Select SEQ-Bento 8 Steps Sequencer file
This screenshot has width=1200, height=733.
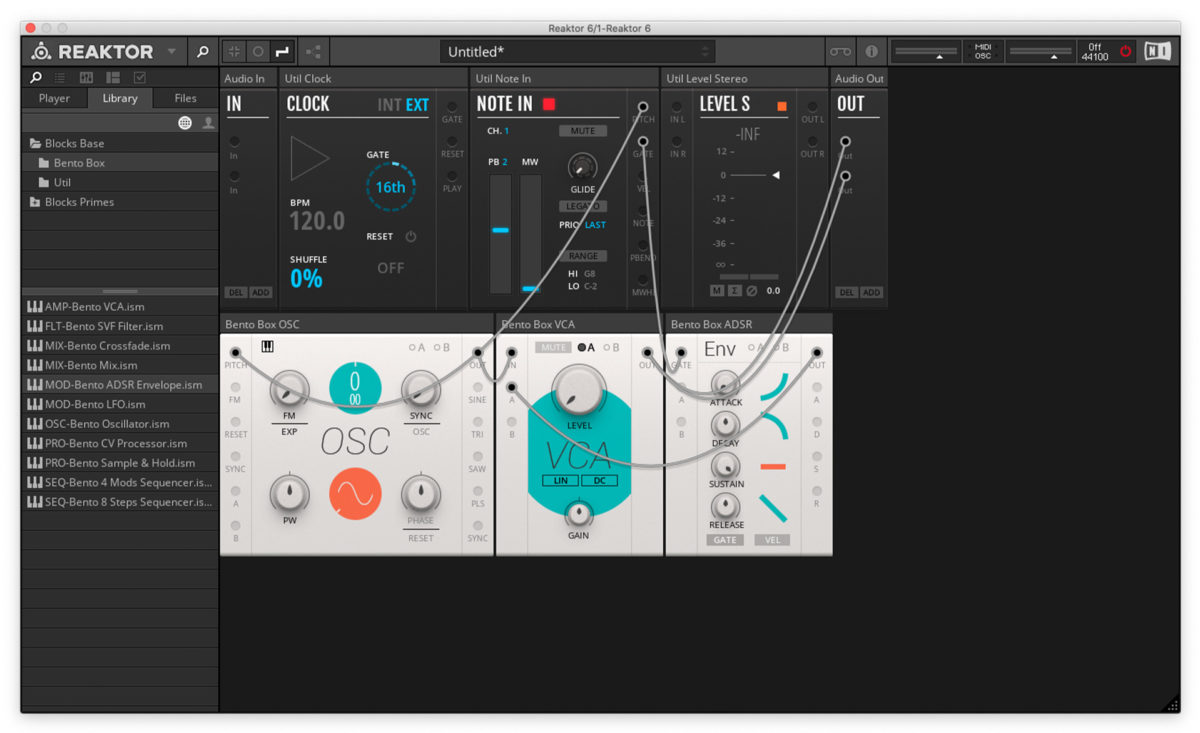tap(120, 502)
